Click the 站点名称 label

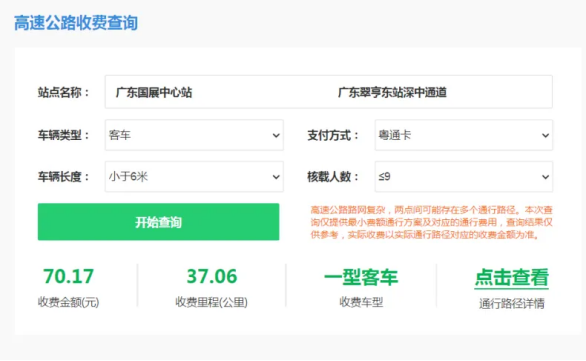[64, 92]
